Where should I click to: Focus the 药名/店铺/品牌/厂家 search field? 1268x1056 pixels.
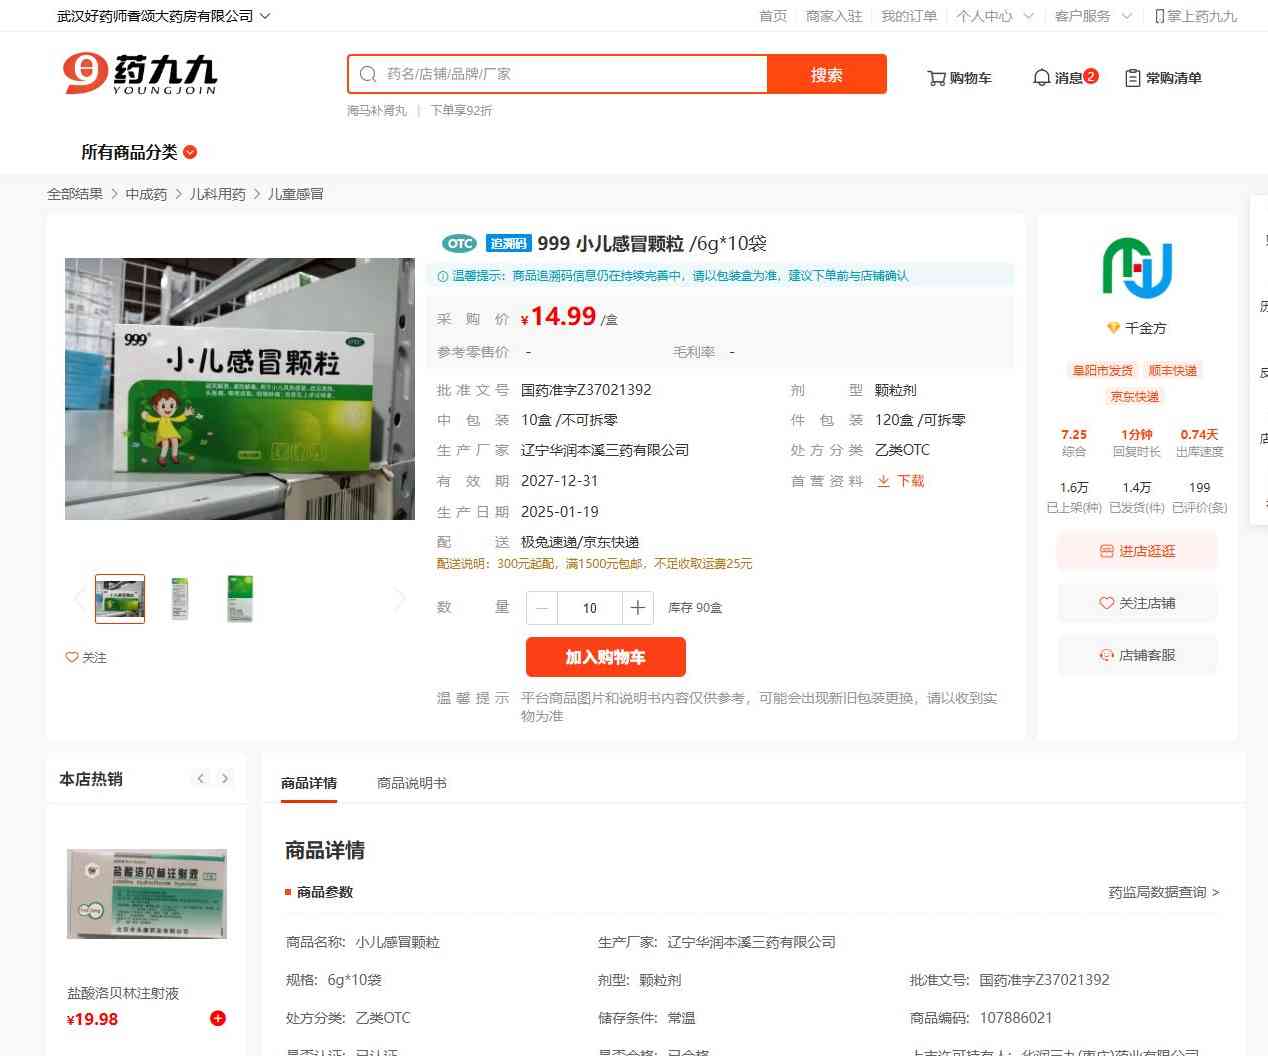[x=570, y=74]
